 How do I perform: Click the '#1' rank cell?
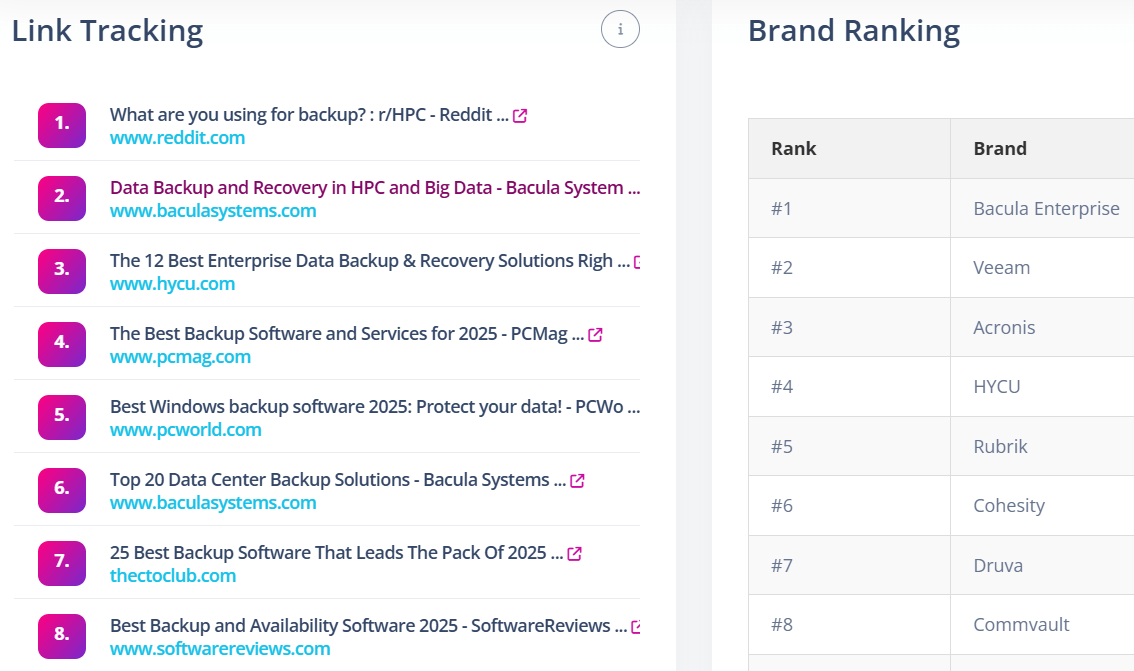(849, 208)
